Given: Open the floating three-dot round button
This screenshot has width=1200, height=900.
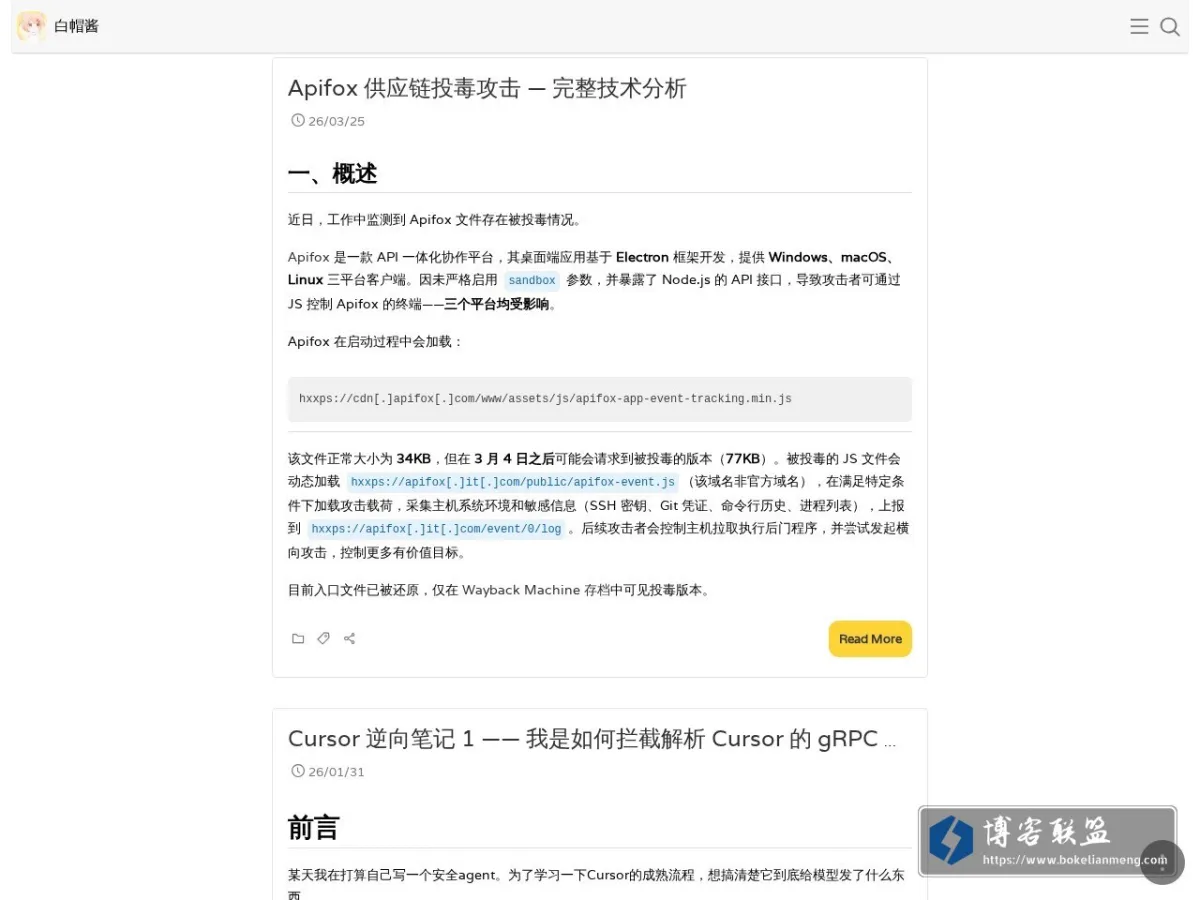Looking at the screenshot, I should pyautogui.click(x=1162, y=862).
